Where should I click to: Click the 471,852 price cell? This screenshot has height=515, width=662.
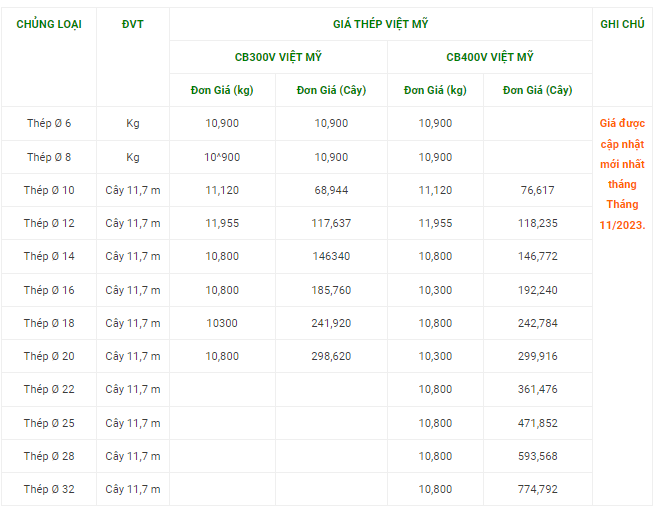coord(538,423)
